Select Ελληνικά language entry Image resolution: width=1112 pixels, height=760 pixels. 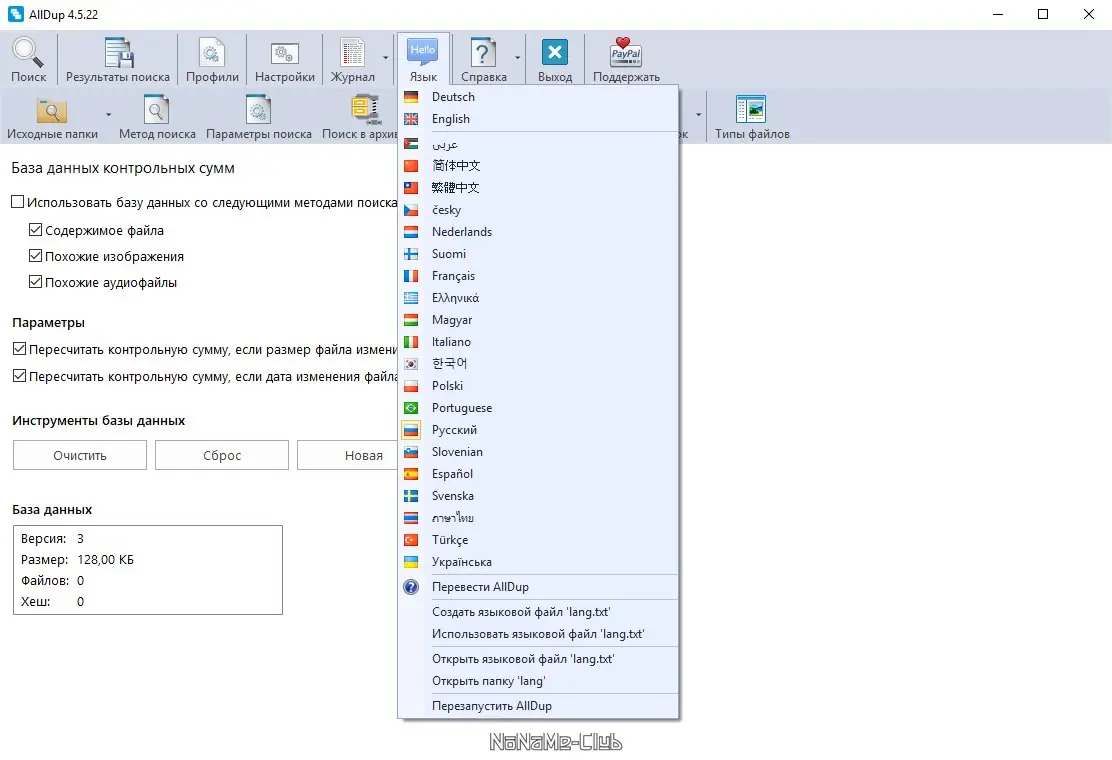point(538,298)
